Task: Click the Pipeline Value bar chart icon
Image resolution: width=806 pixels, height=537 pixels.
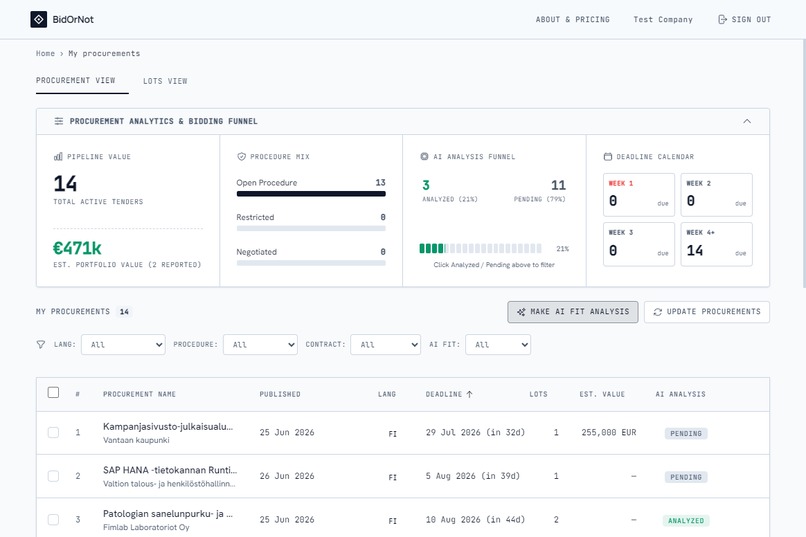Action: 58,157
